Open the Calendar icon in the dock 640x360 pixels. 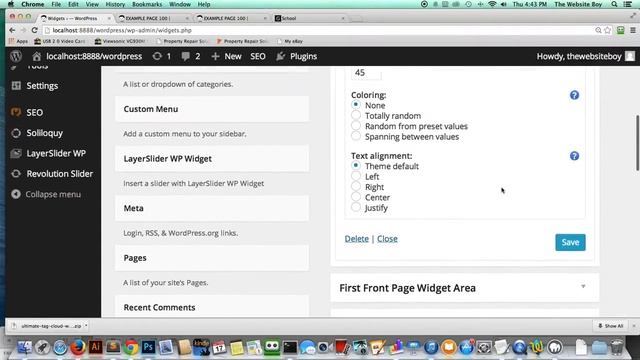(x=219, y=347)
